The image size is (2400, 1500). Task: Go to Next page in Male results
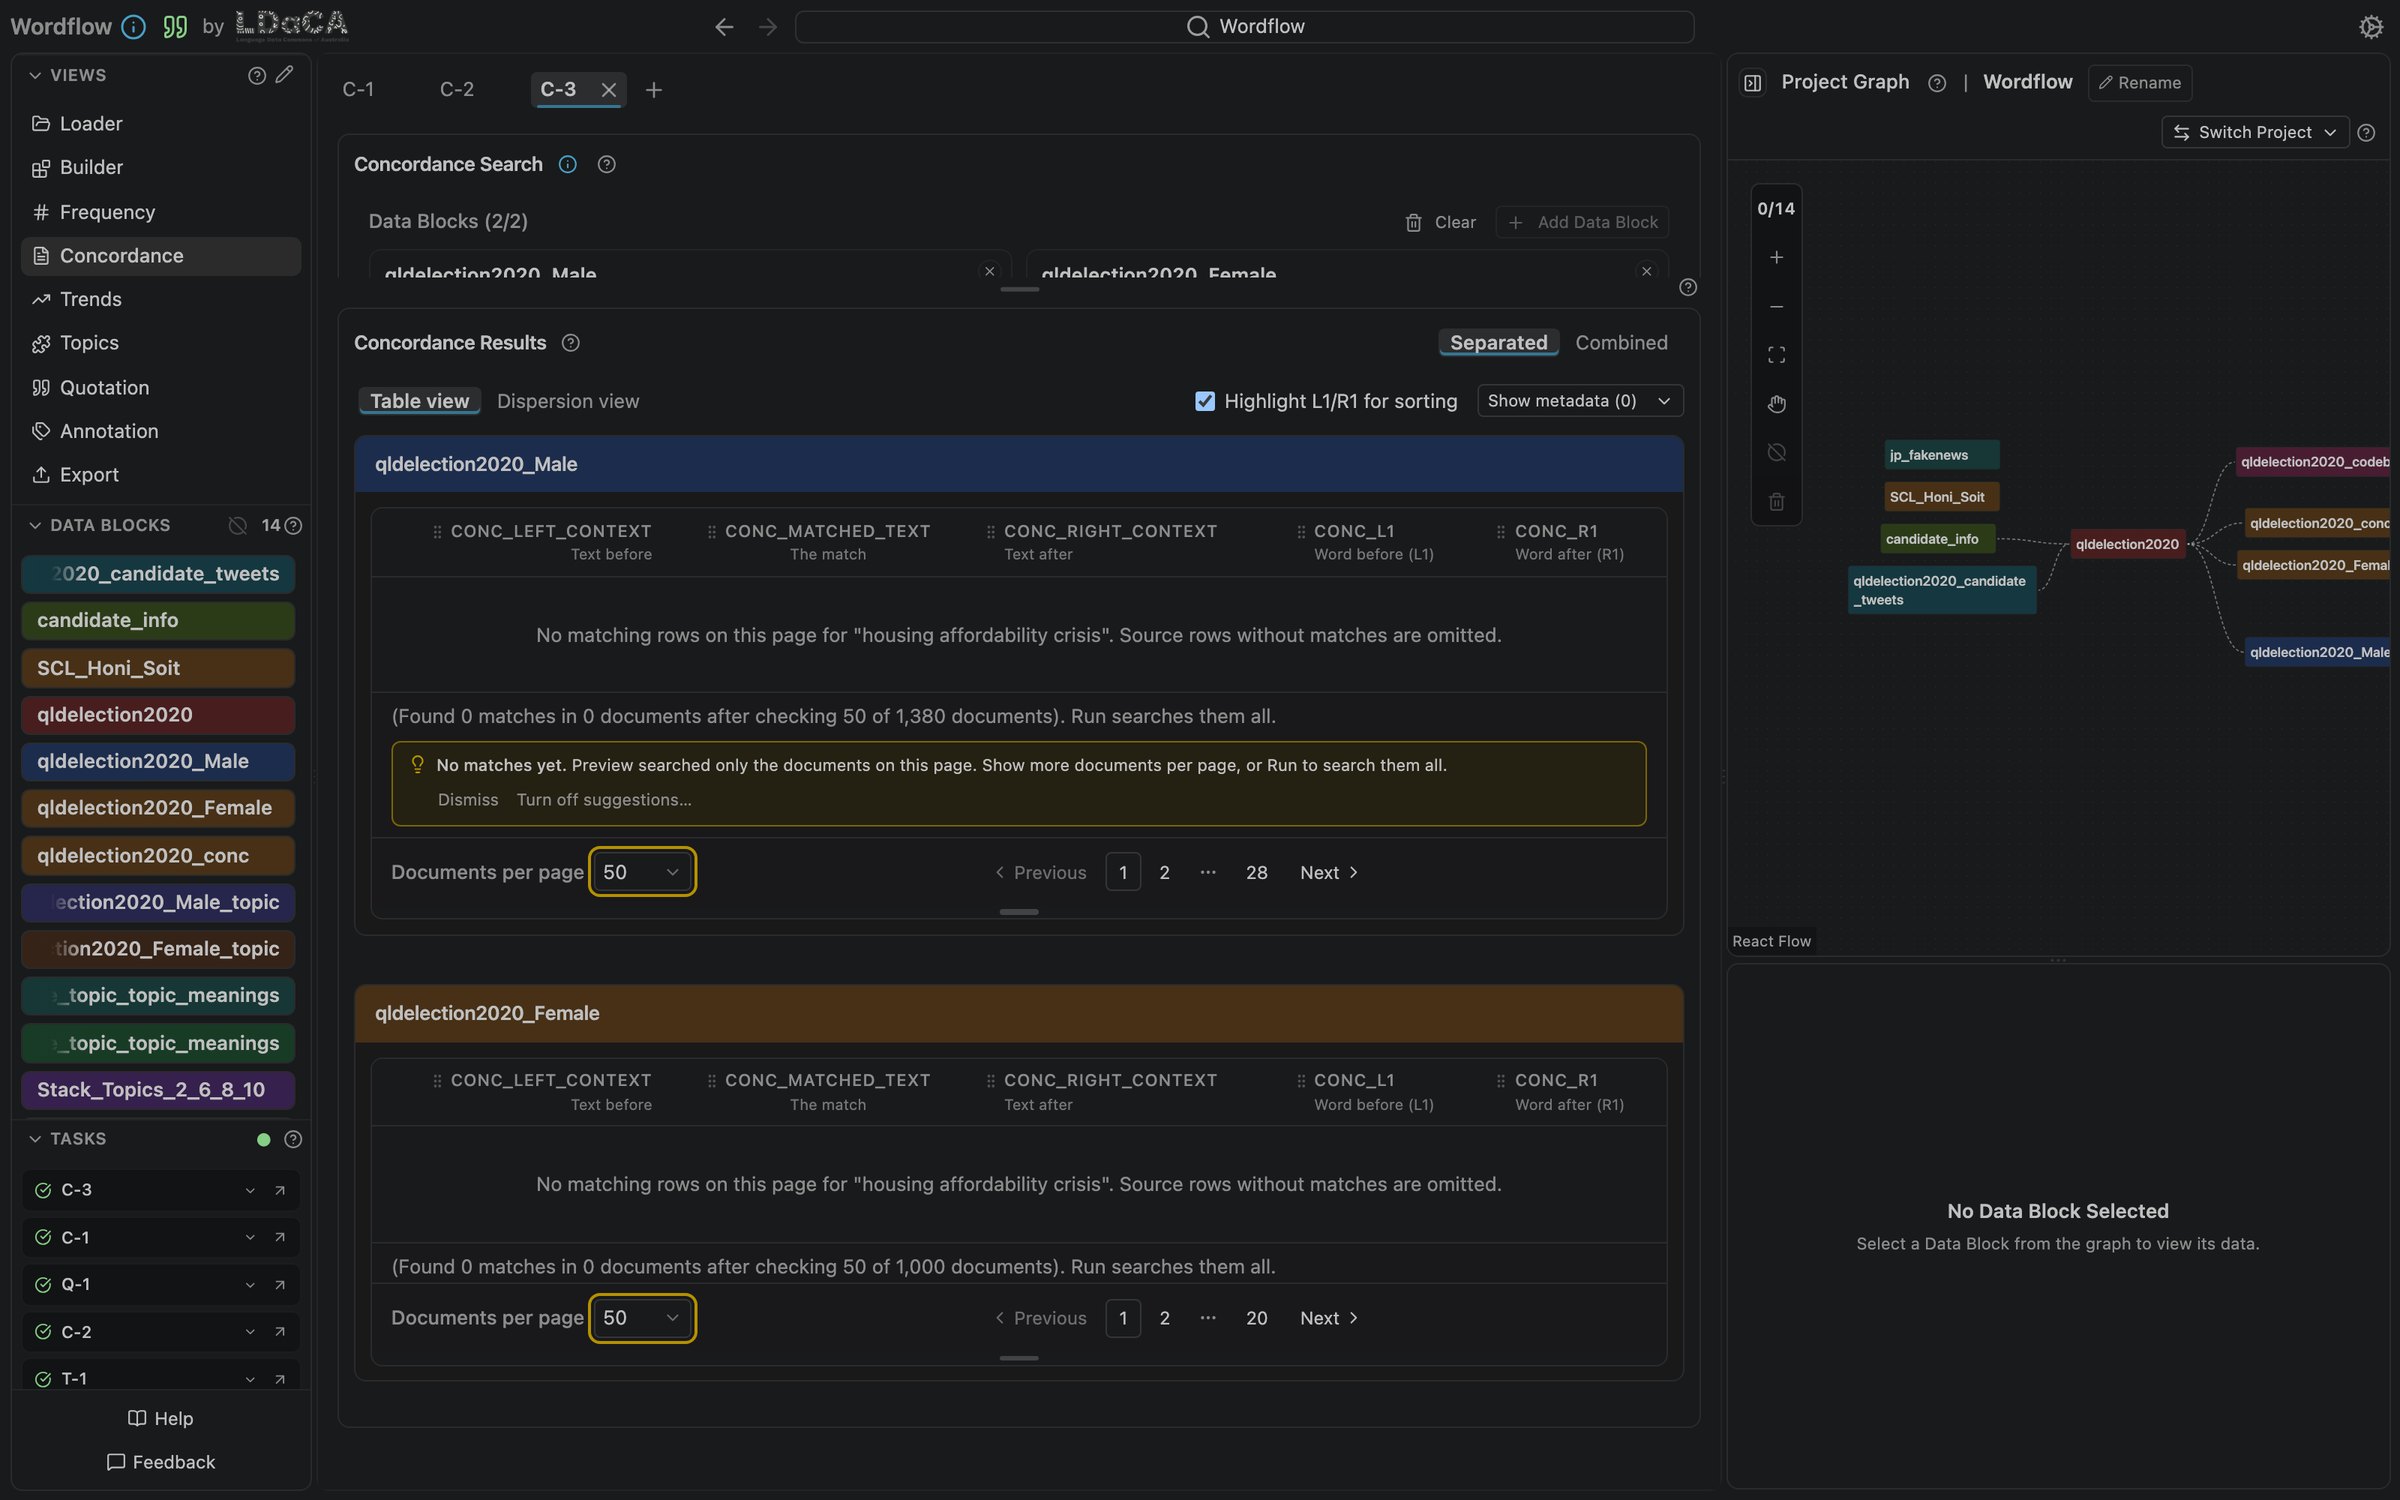pos(1329,872)
